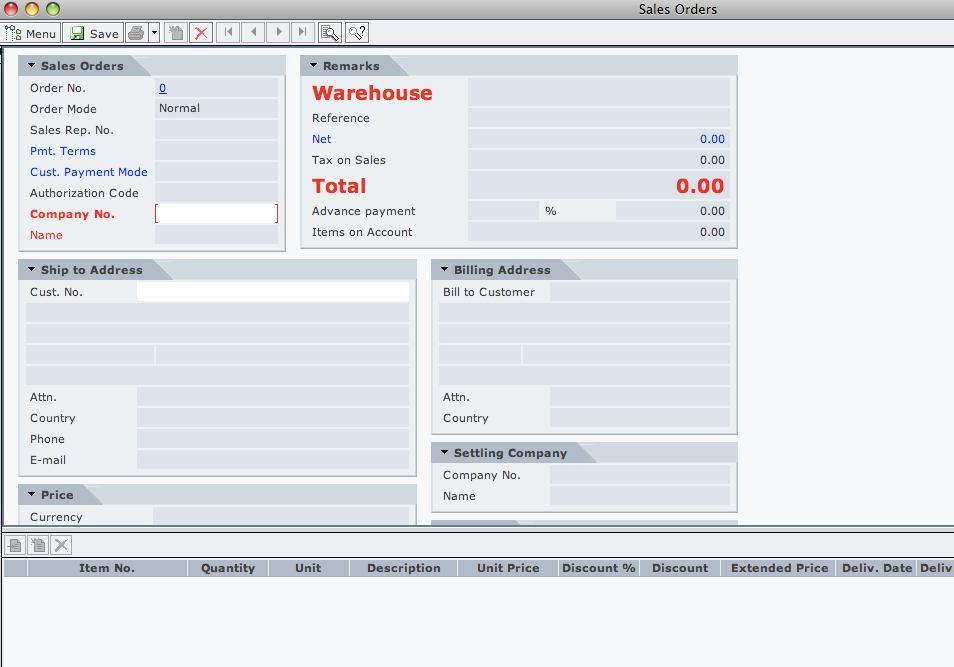The width and height of the screenshot is (954, 667).
Task: Click the printer icon in toolbar
Action: point(136,33)
